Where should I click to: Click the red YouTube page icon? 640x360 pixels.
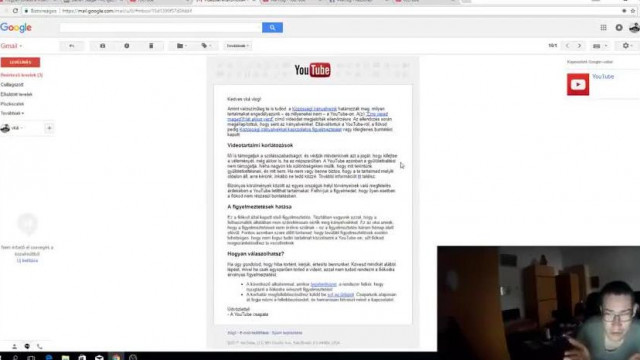point(578,84)
